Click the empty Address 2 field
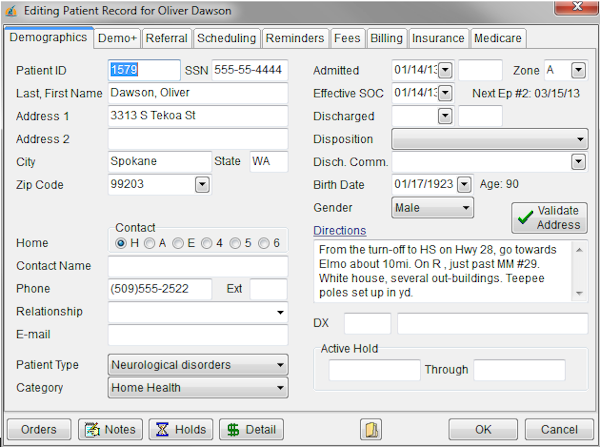The width and height of the screenshot is (600, 447). (x=198, y=139)
